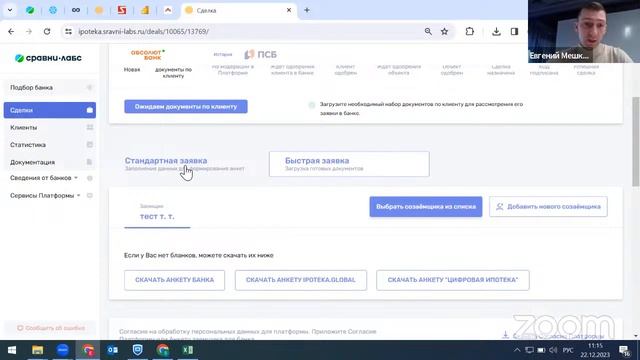Toggle the browser side panel icon
The width and height of the screenshot is (640, 360).
(514, 31)
